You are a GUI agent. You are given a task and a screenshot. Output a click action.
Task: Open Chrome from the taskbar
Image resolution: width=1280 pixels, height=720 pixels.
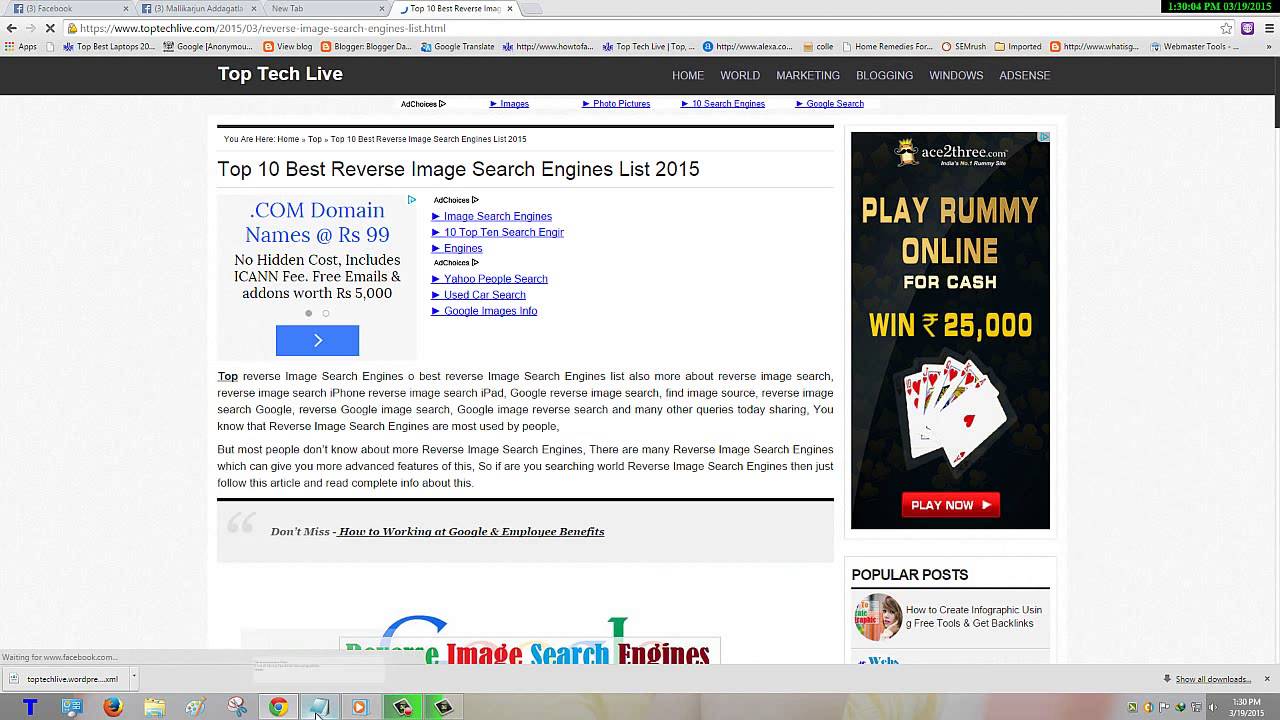point(278,707)
